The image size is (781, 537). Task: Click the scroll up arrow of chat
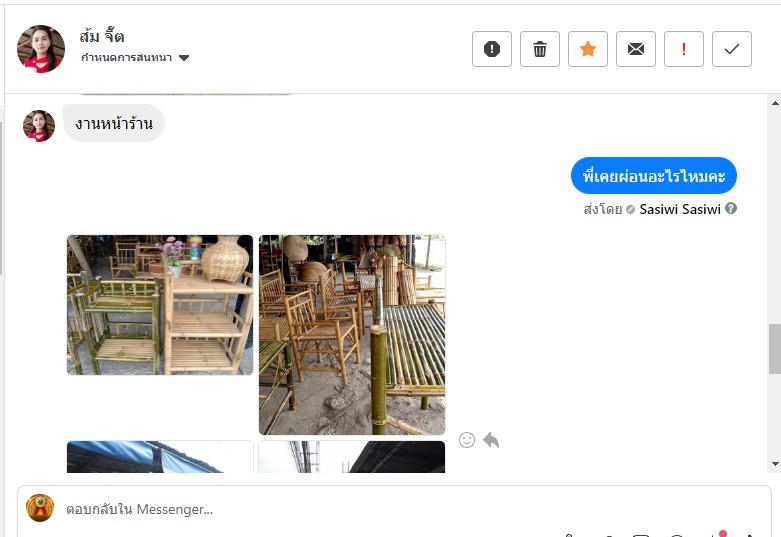pos(775,103)
